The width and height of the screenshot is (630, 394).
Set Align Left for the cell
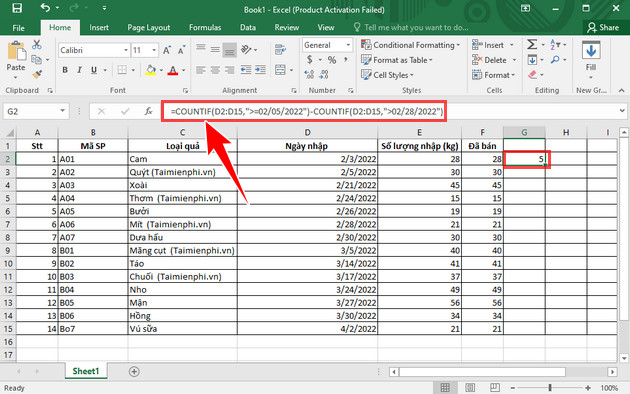click(x=200, y=70)
